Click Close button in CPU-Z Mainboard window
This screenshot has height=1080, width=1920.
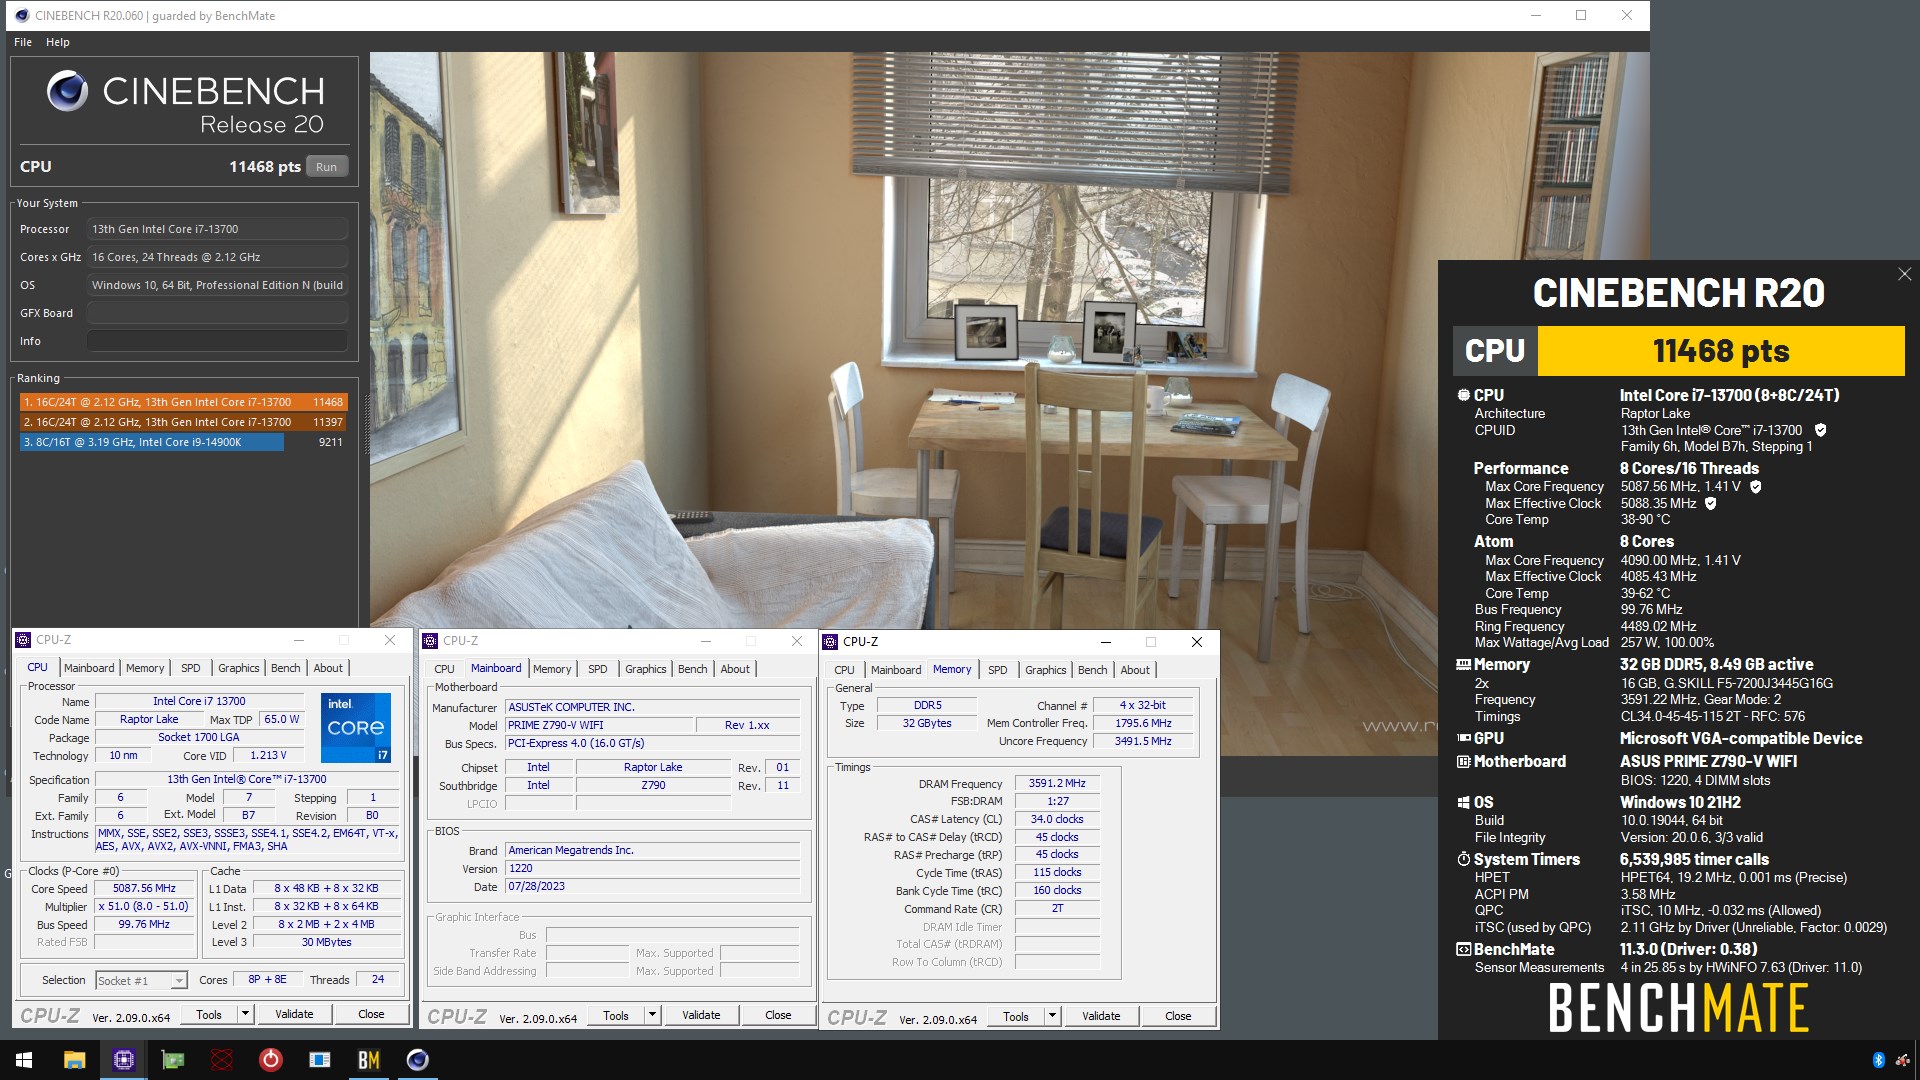click(778, 1015)
